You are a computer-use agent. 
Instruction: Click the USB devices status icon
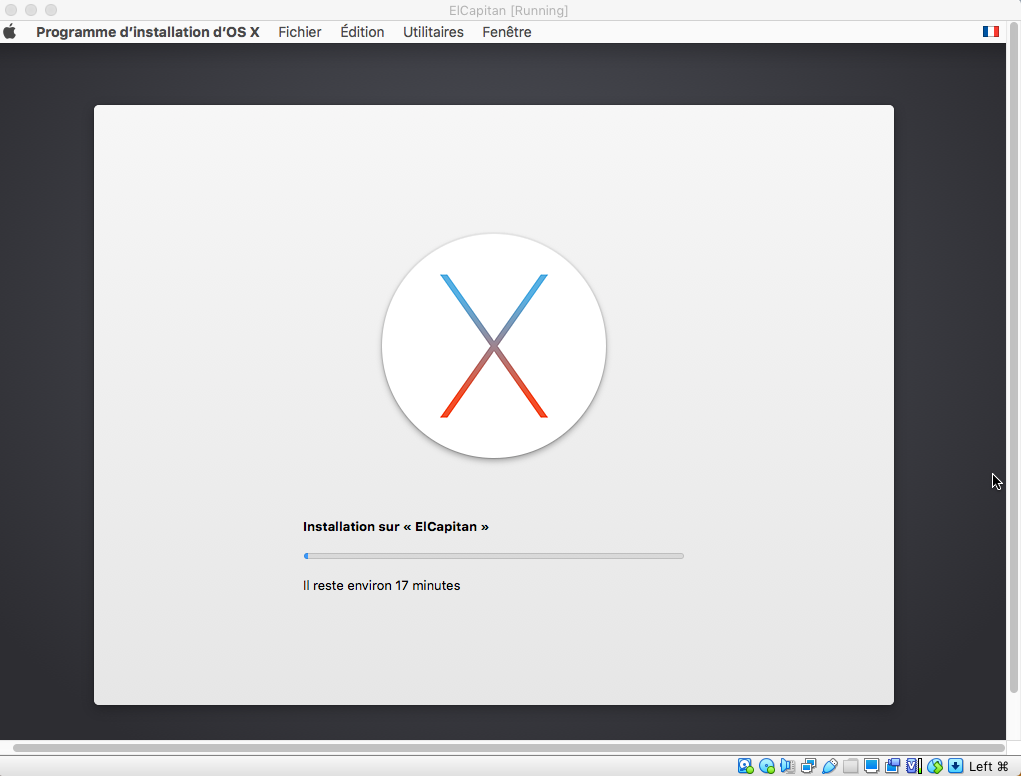tap(830, 766)
